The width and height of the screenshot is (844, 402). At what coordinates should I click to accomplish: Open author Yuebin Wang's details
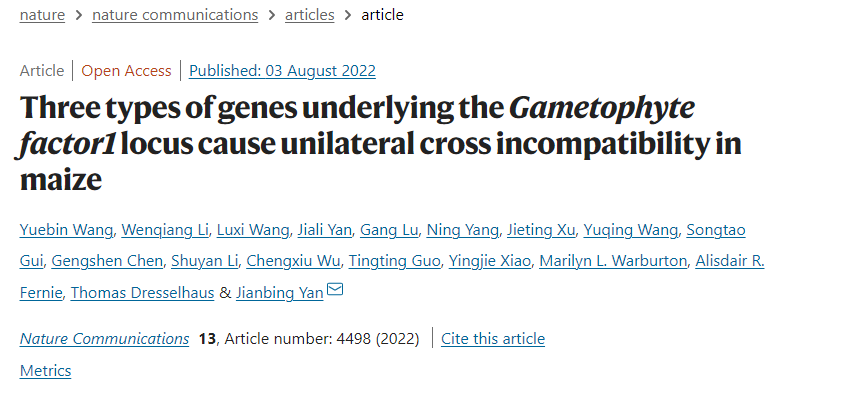(x=66, y=230)
